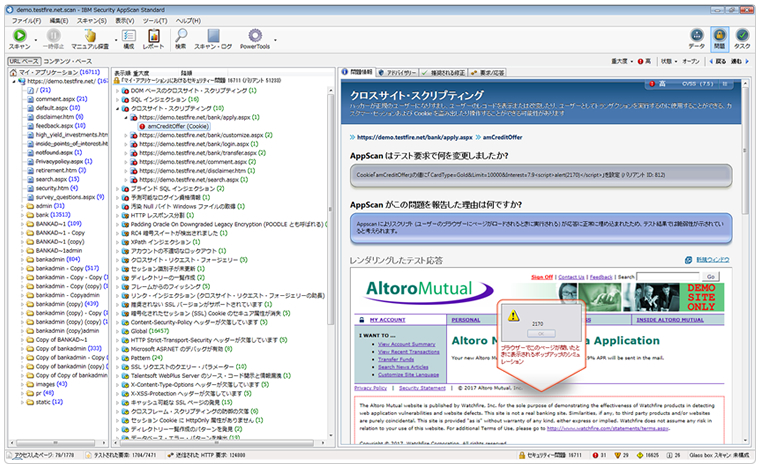
Task: Open the PowerTools dropdown arrow
Action: pos(275,40)
